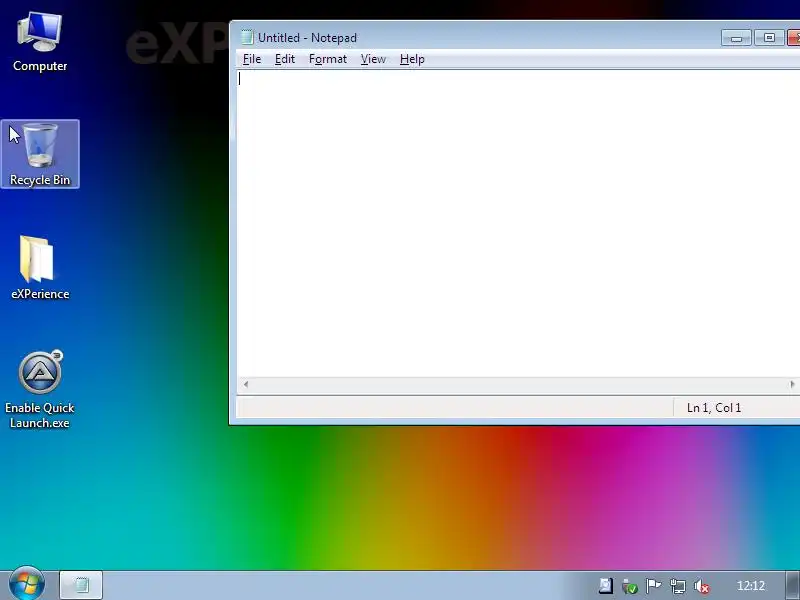Viewport: 800px width, 600px height.
Task: Click the horizontal scrollbar left arrow
Action: [246, 385]
